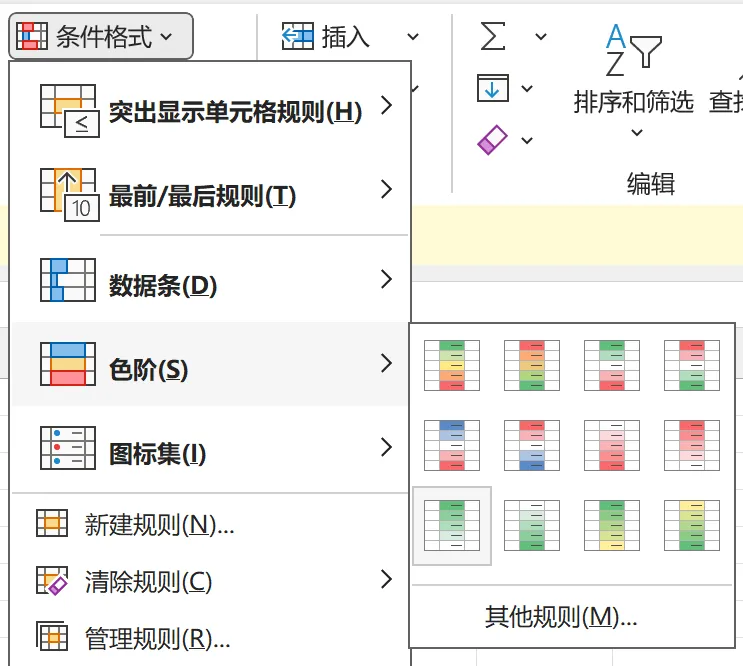This screenshot has height=666, width=743.
Task: Click the Fill down-arrow icon
Action: point(493,88)
